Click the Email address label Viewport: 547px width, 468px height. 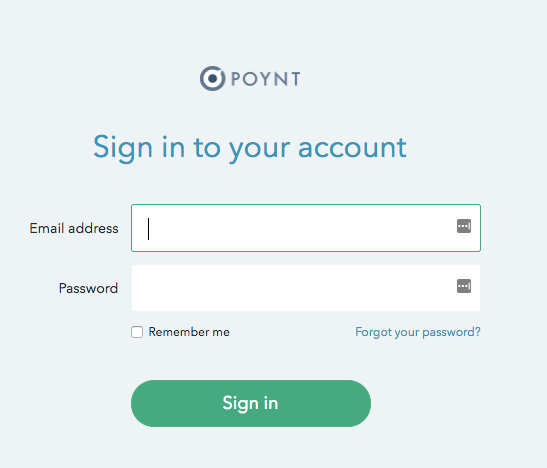(74, 228)
